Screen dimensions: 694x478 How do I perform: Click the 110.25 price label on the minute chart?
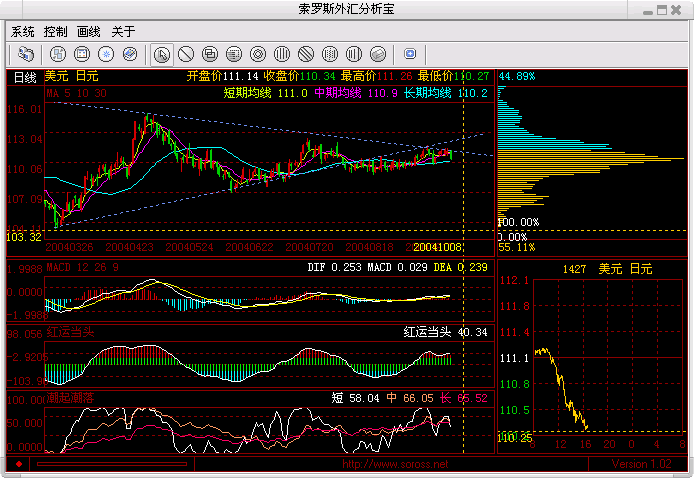pyautogui.click(x=515, y=438)
